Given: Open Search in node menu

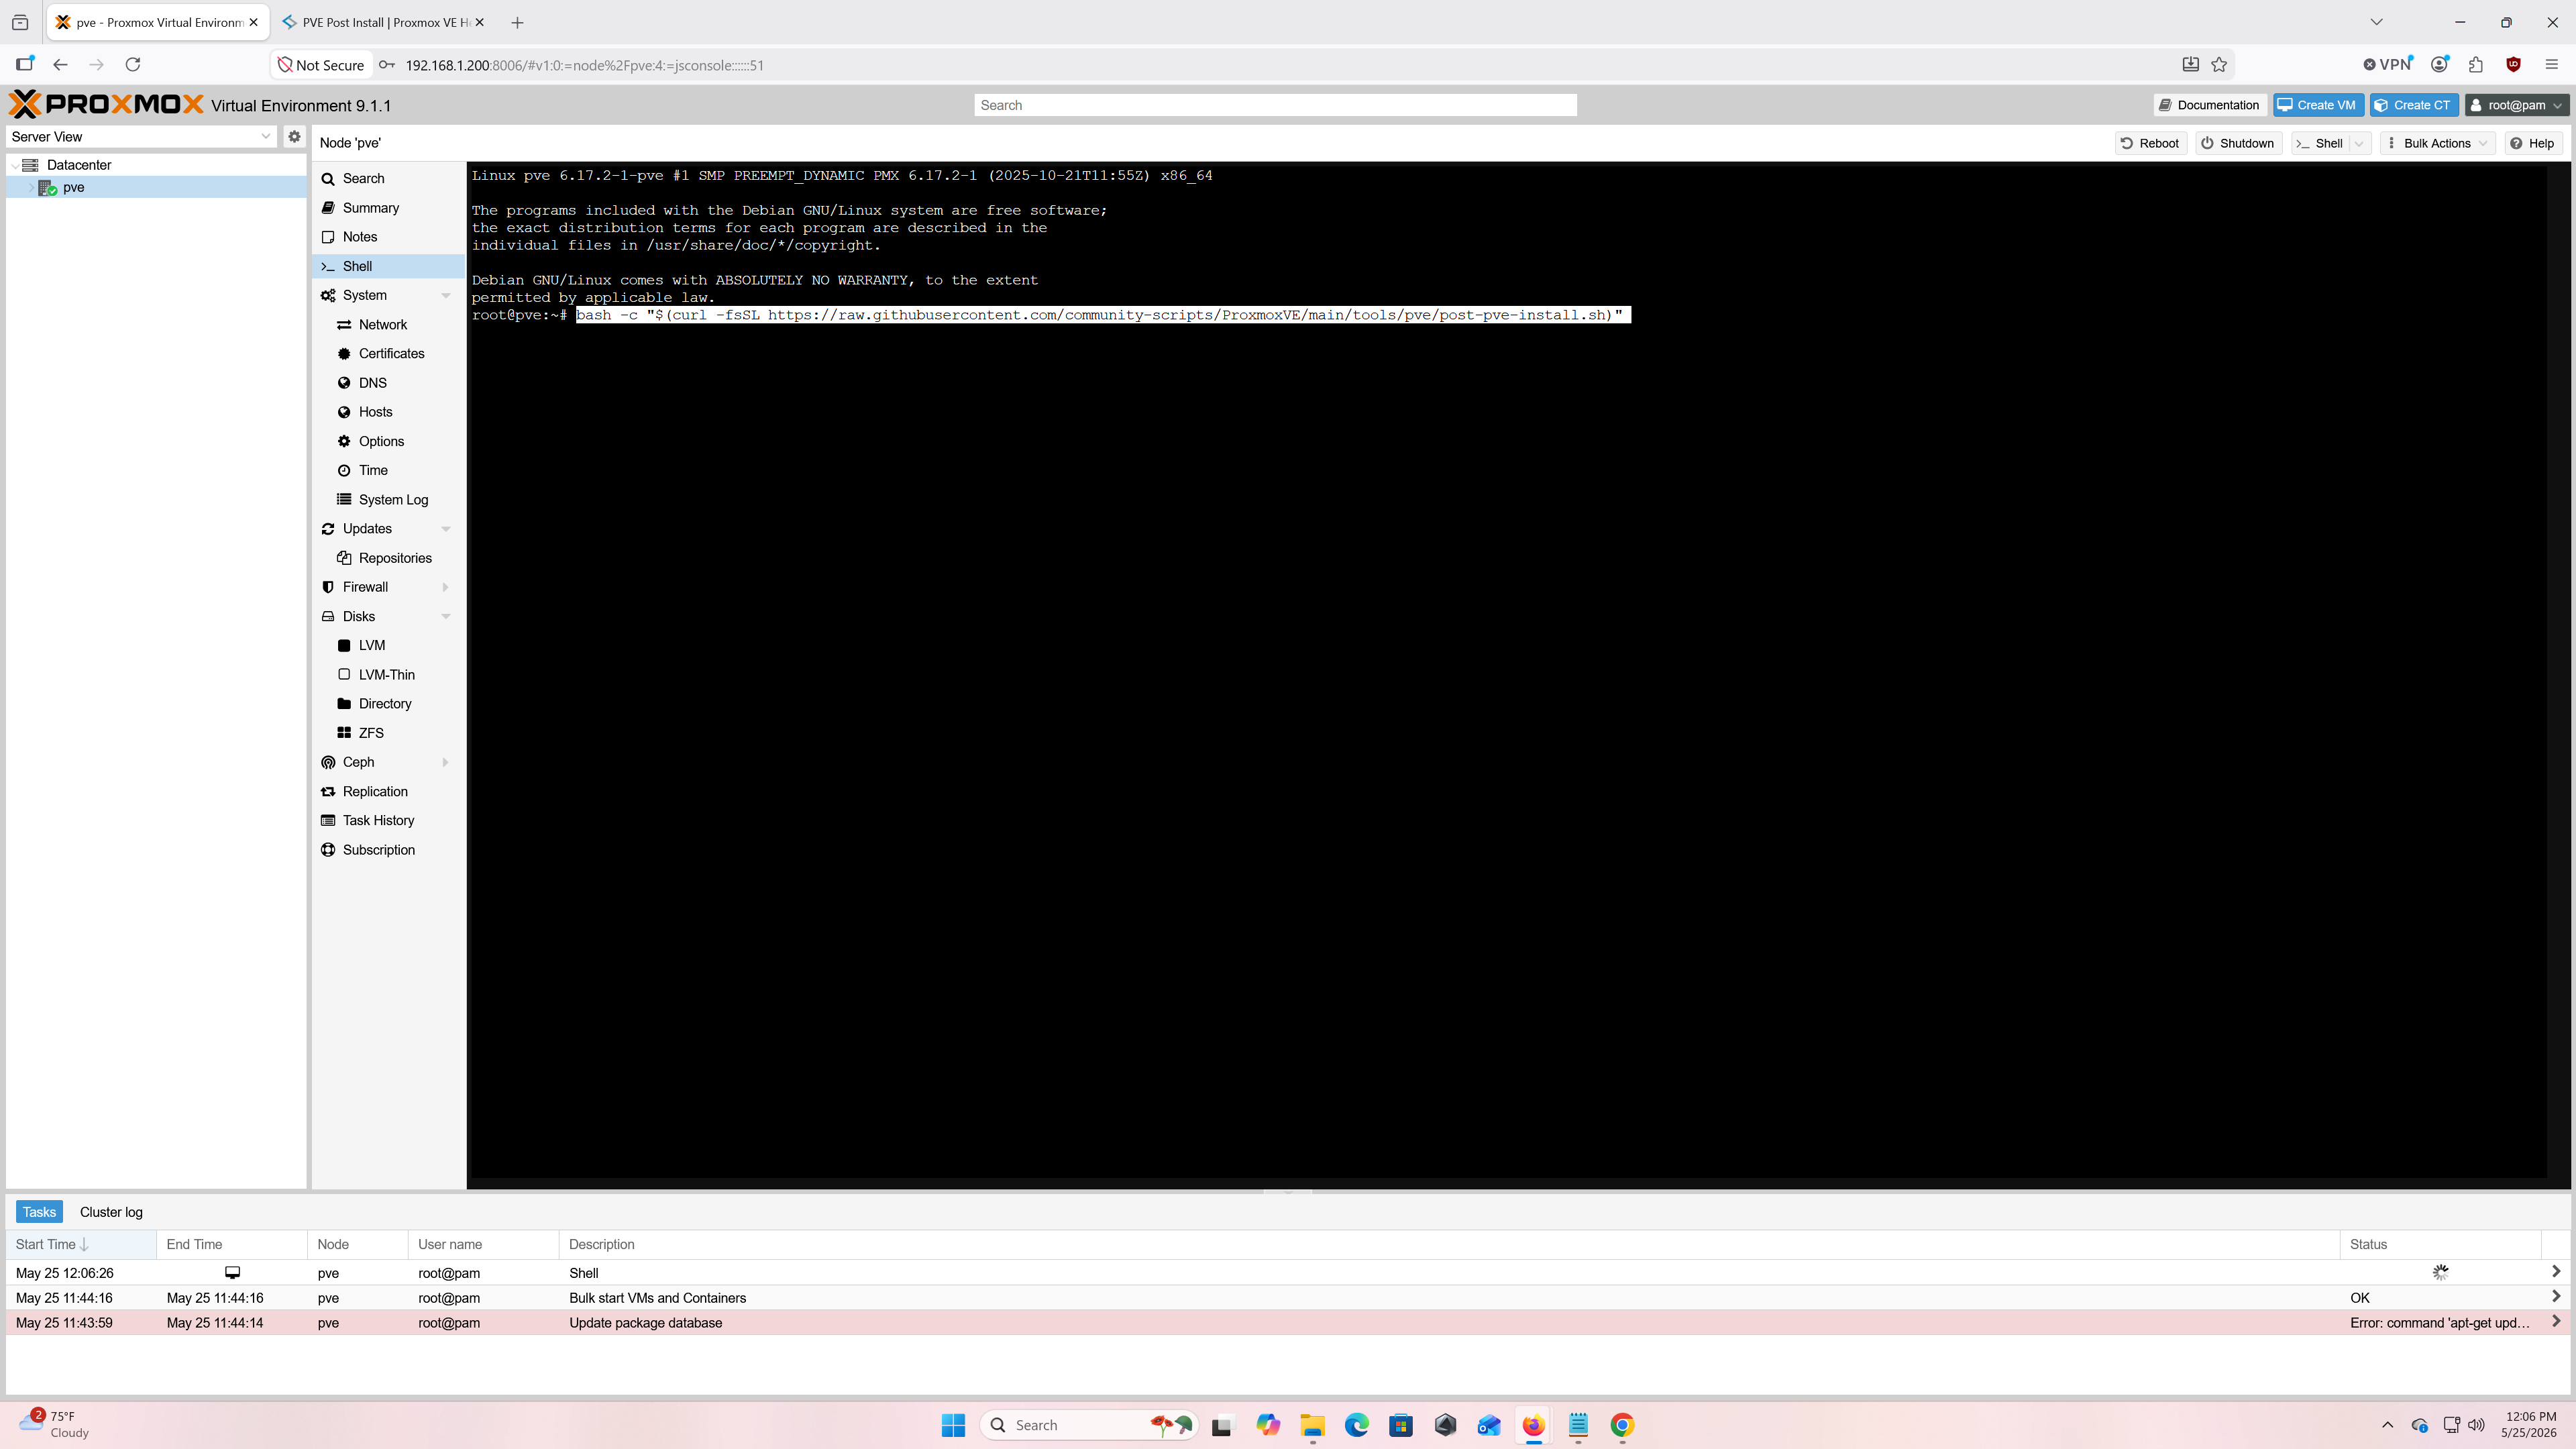Looking at the screenshot, I should tap(363, 178).
